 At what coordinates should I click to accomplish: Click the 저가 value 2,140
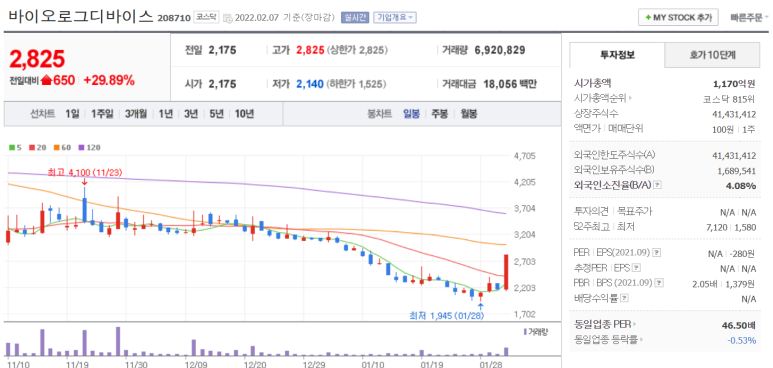[x=310, y=84]
